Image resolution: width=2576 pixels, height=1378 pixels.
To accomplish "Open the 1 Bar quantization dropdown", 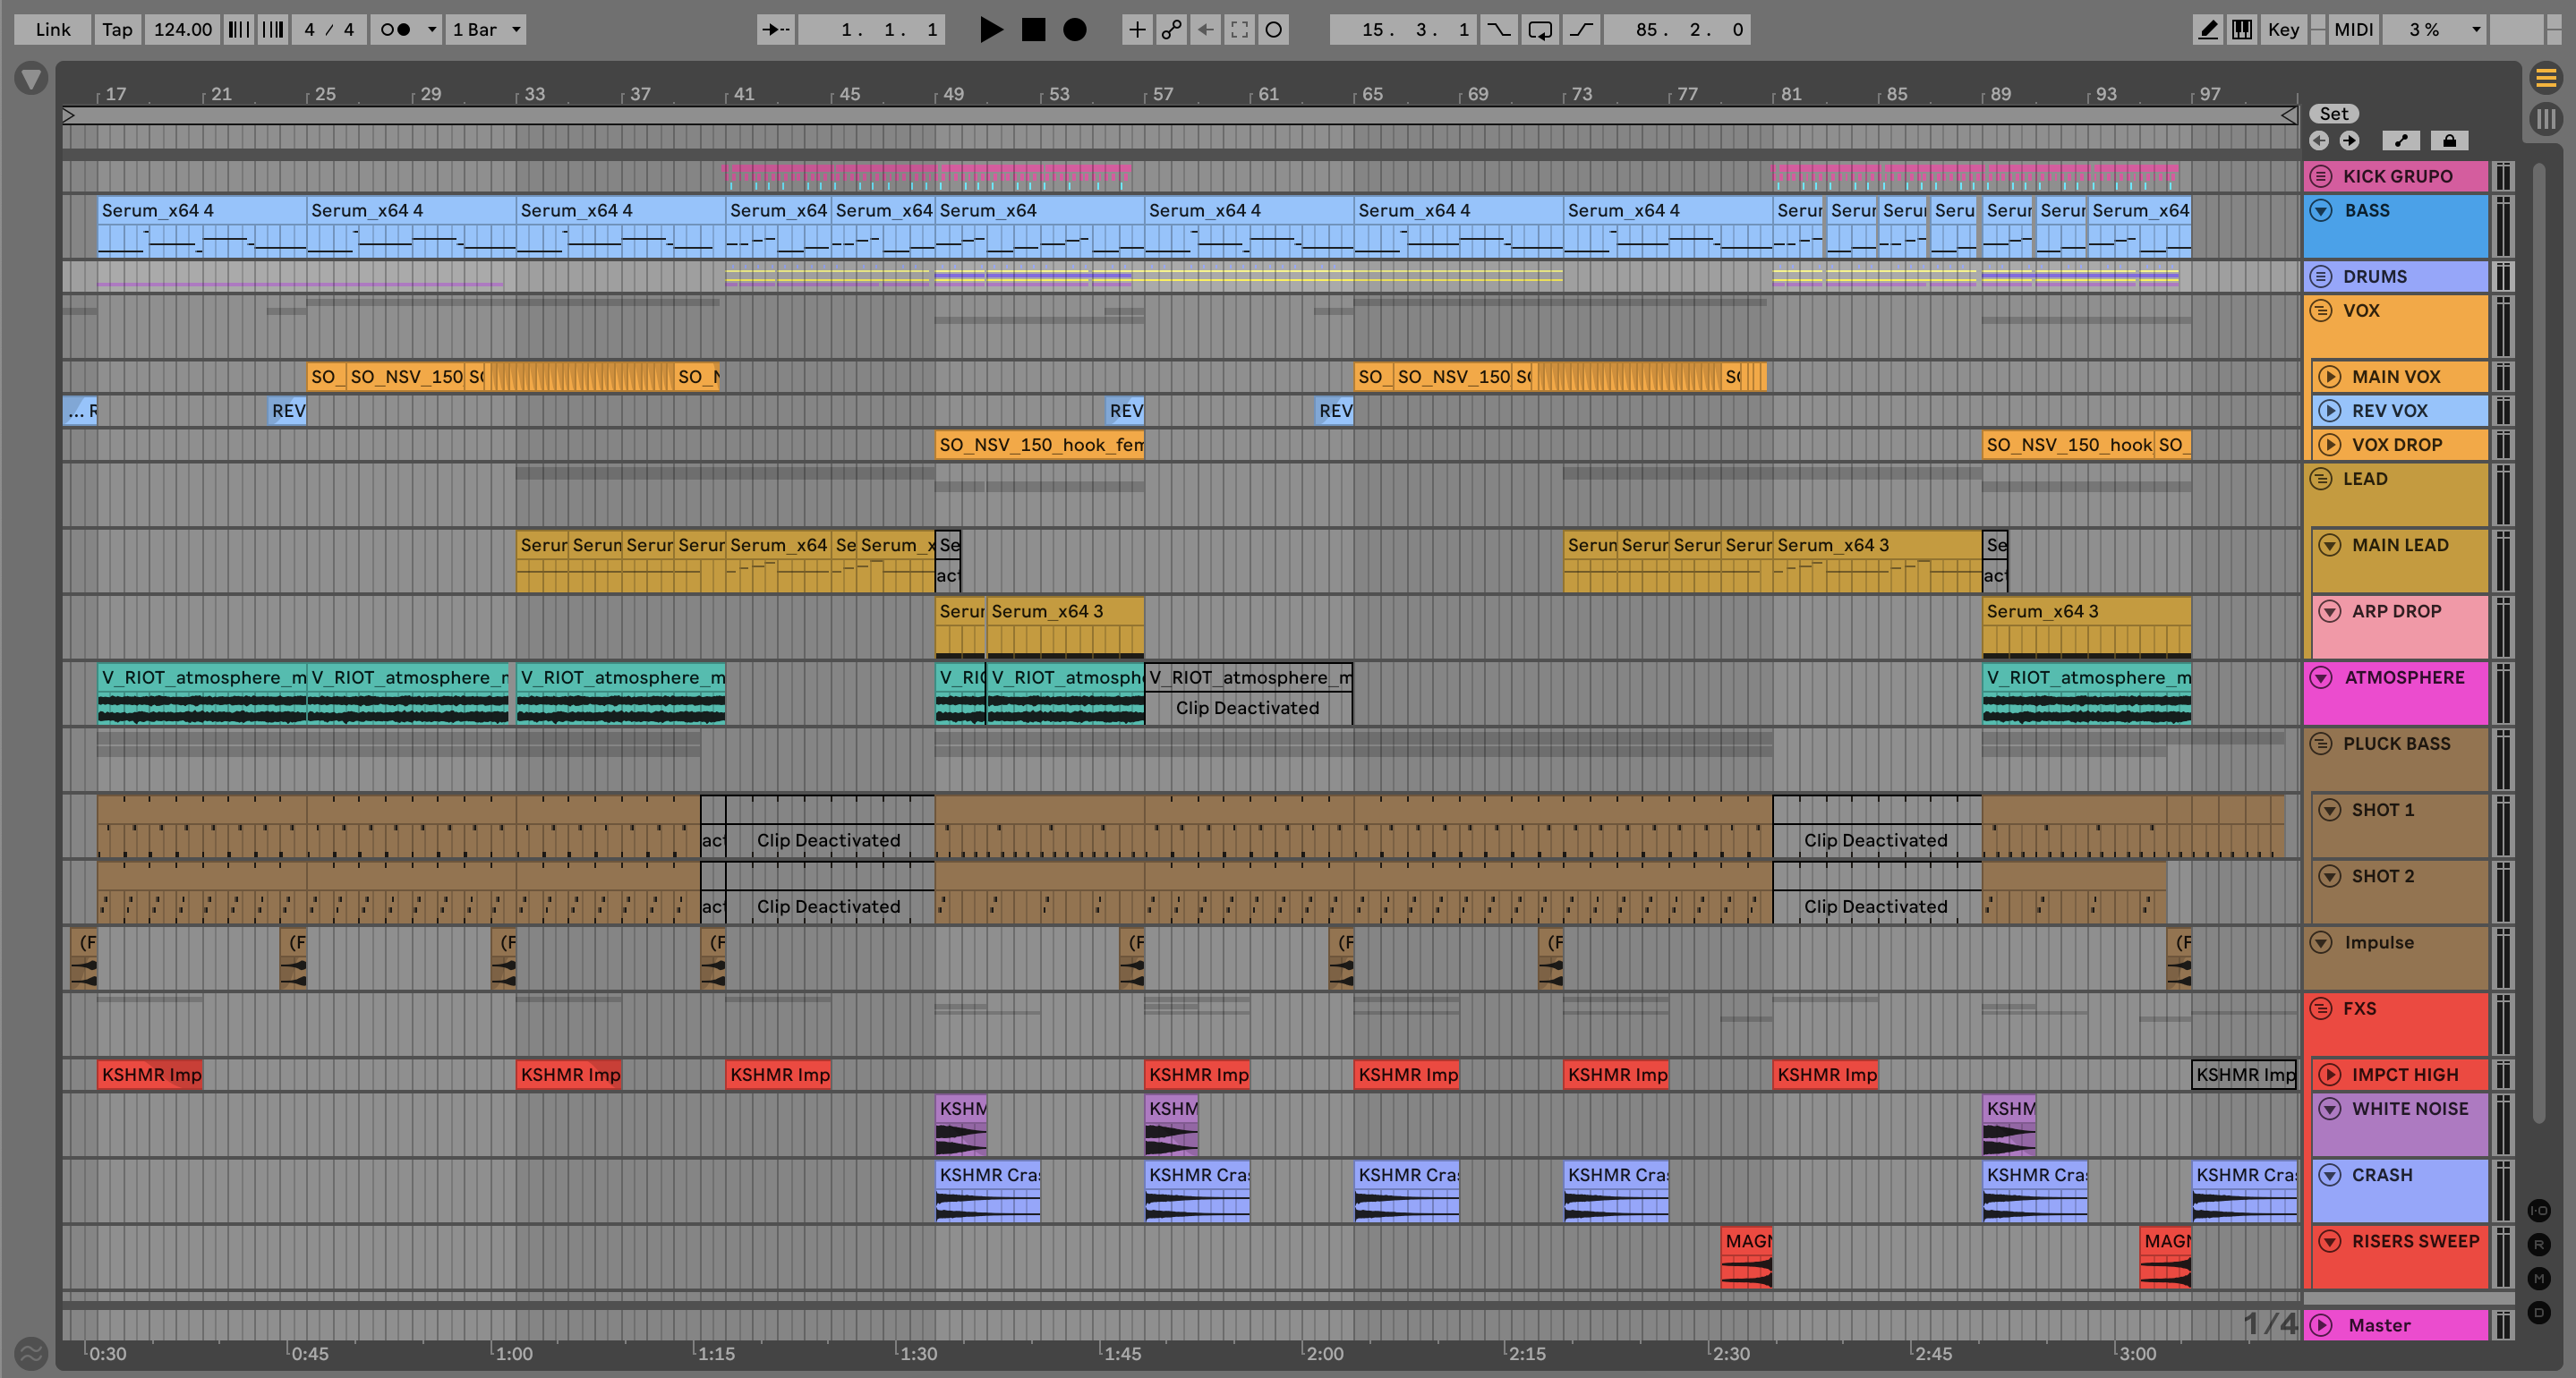I will pos(486,29).
